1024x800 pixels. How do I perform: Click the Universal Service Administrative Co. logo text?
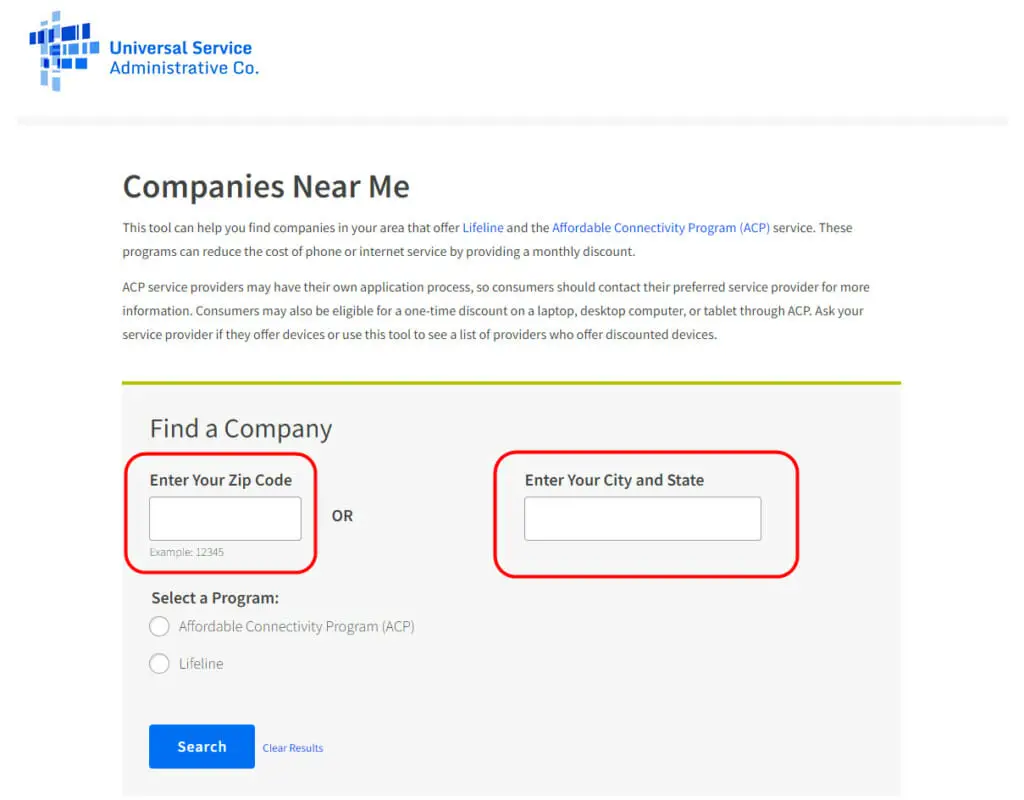184,58
